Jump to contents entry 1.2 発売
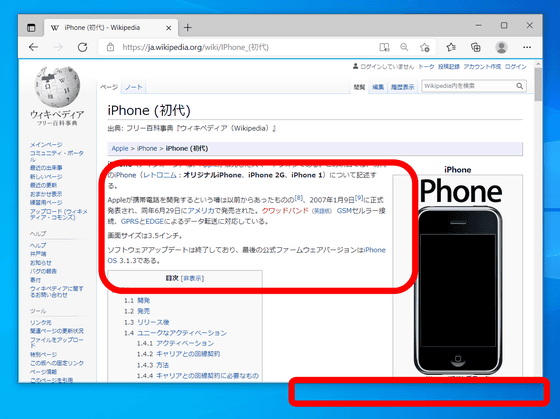 click(137, 311)
